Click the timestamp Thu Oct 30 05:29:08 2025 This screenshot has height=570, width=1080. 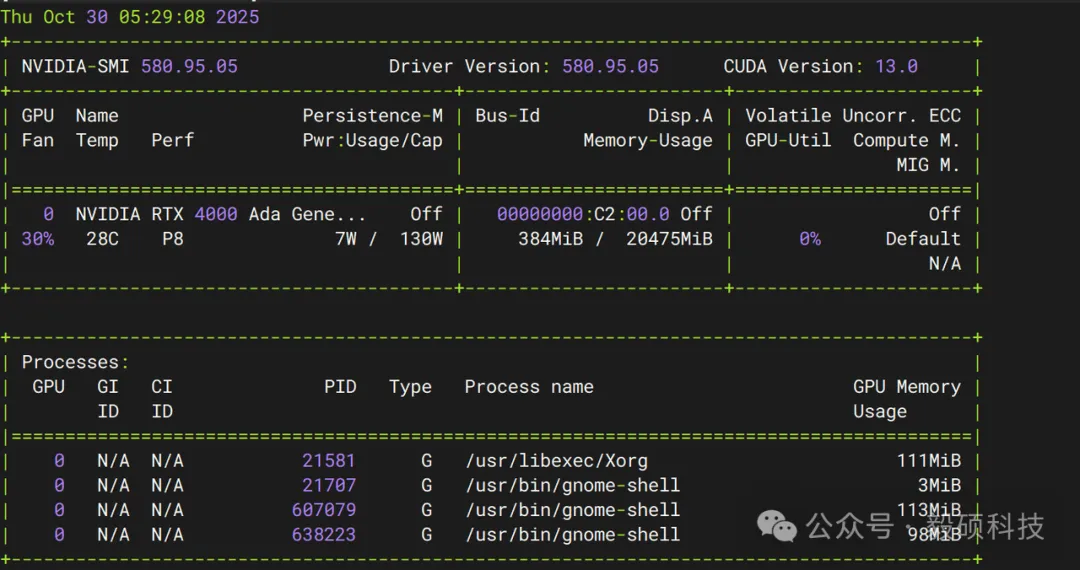click(x=130, y=17)
